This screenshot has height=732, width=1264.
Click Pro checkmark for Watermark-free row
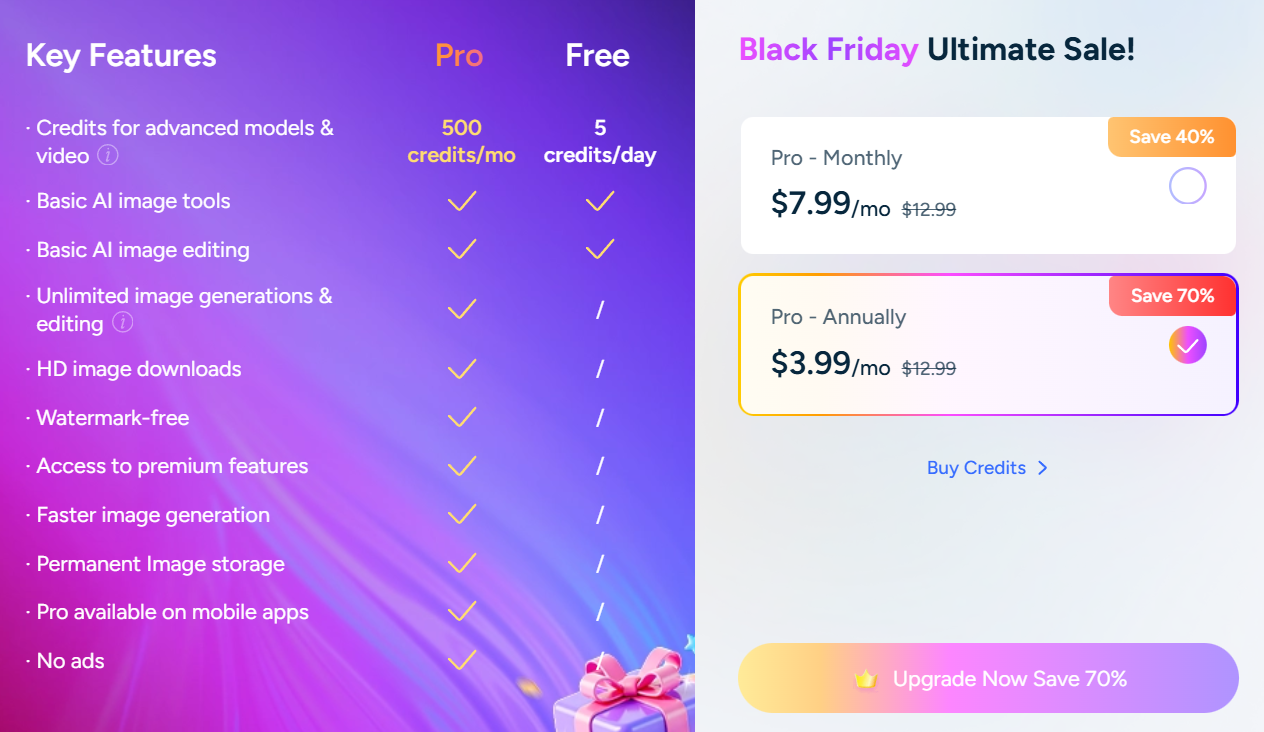pos(461,418)
